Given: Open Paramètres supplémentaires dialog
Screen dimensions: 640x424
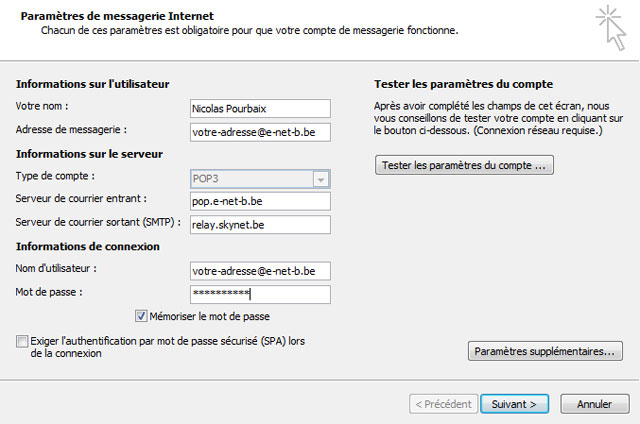Looking at the screenshot, I should pyautogui.click(x=546, y=351).
